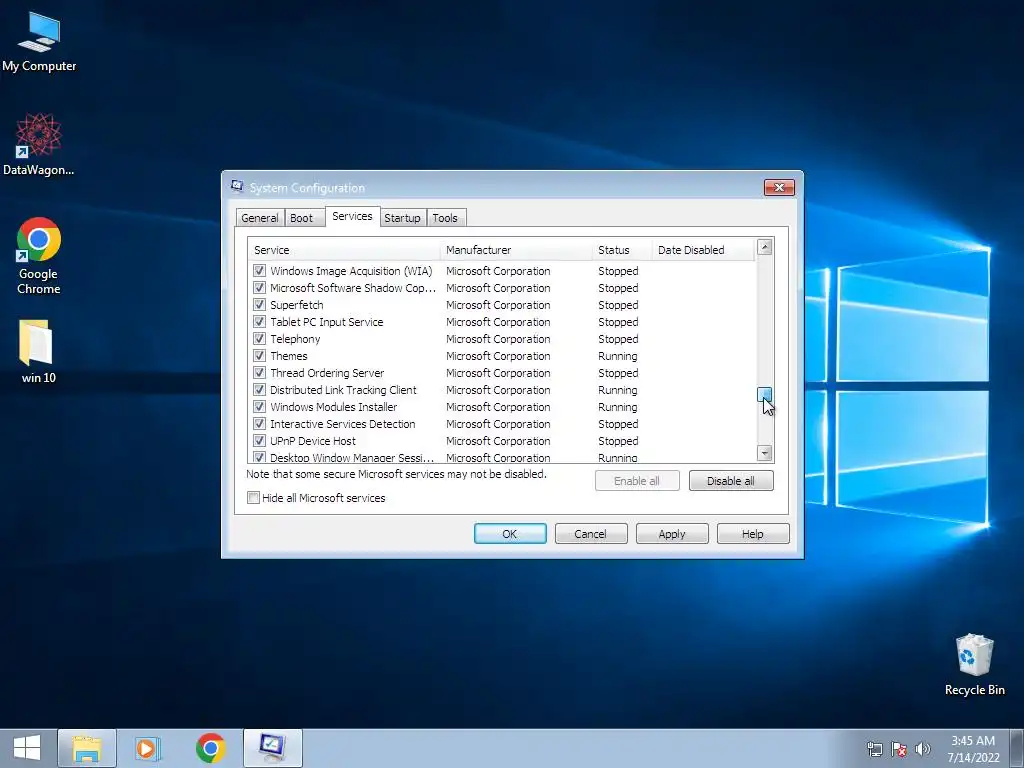Open File Explorer from the taskbar
Viewport: 1024px width, 768px height.
[x=87, y=748]
